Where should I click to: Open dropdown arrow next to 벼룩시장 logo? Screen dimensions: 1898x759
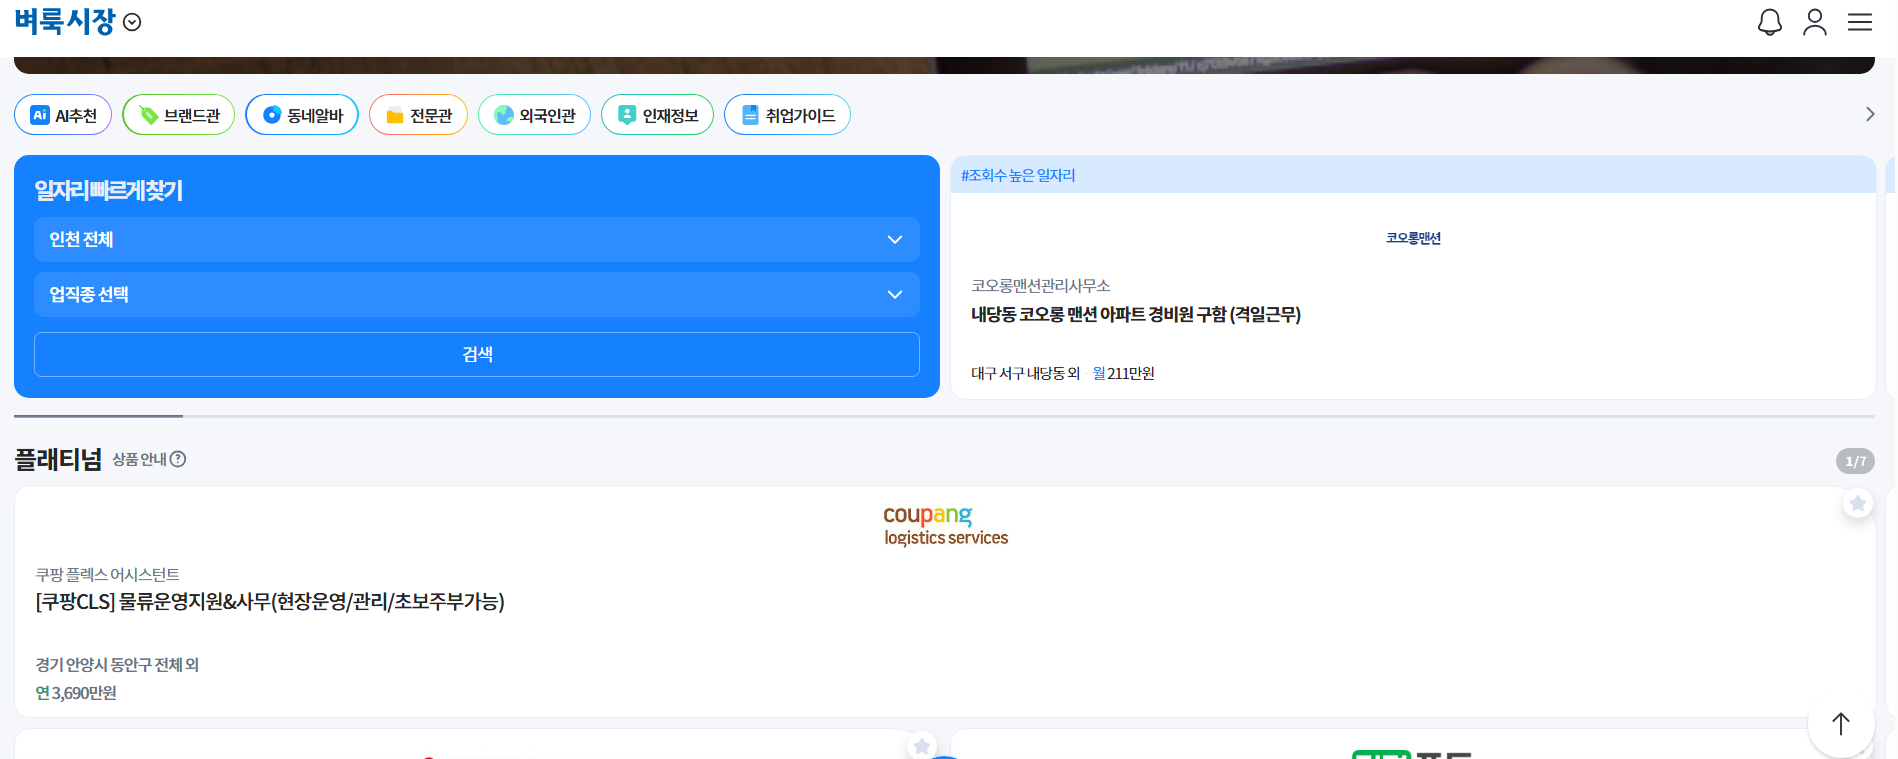pyautogui.click(x=132, y=22)
